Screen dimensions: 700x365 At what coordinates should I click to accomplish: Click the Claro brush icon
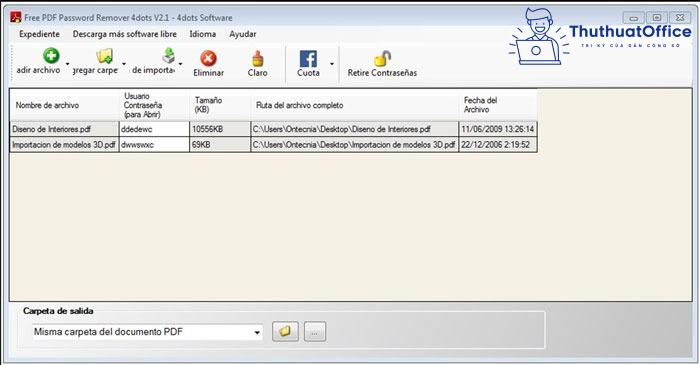258,58
